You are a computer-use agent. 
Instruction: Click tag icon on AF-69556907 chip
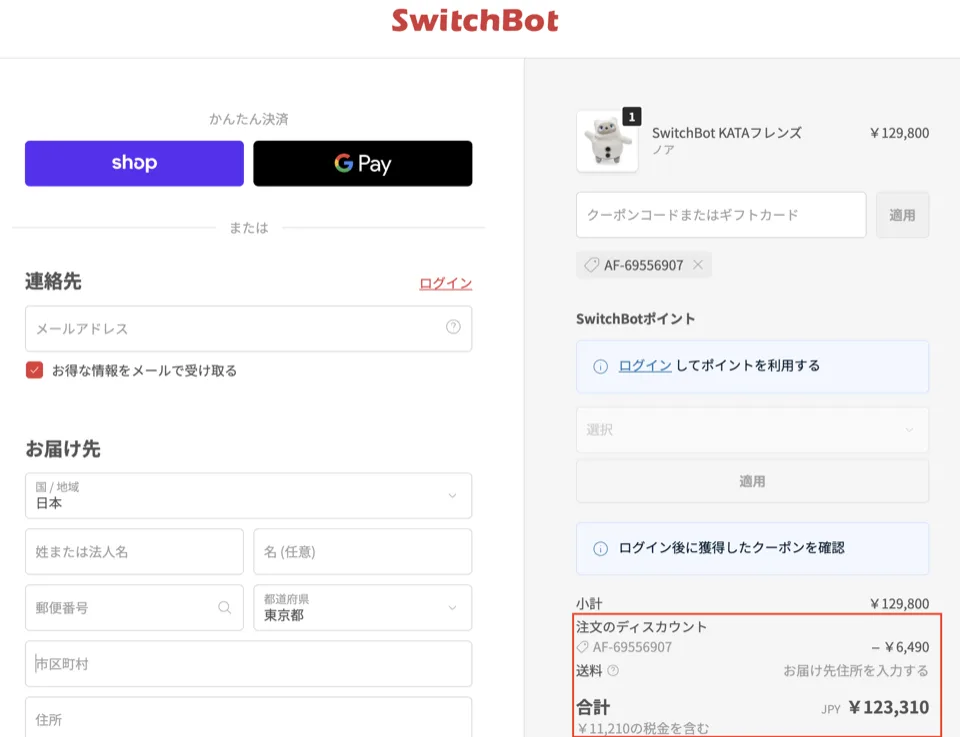click(591, 265)
